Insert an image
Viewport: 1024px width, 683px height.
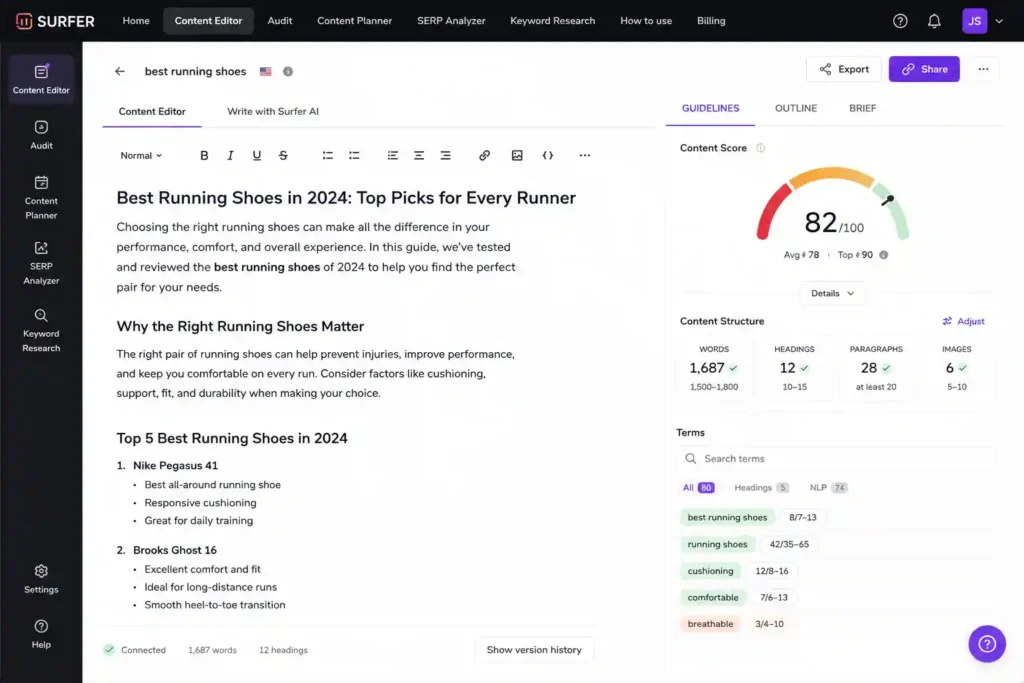[x=517, y=155]
